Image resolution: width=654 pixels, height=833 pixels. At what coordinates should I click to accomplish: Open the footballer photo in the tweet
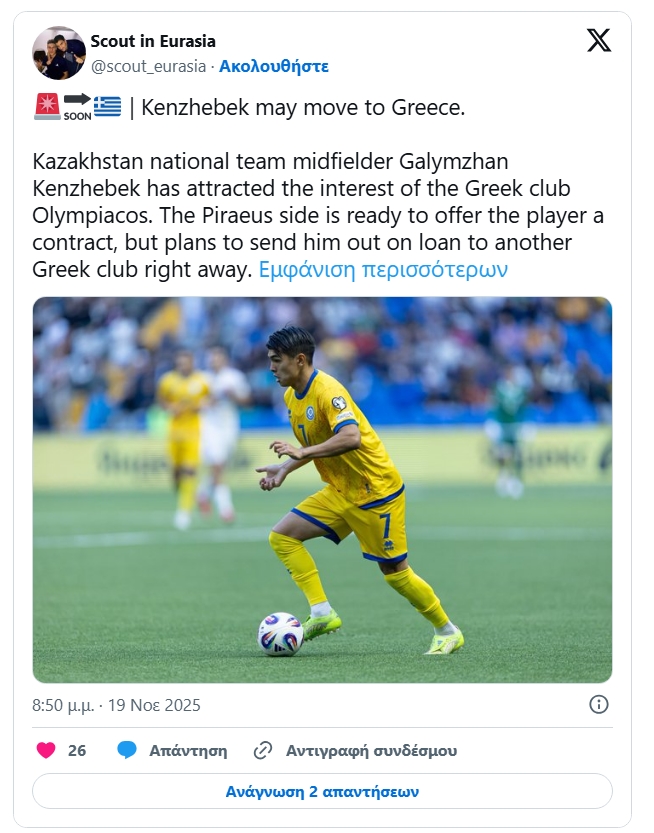[322, 490]
